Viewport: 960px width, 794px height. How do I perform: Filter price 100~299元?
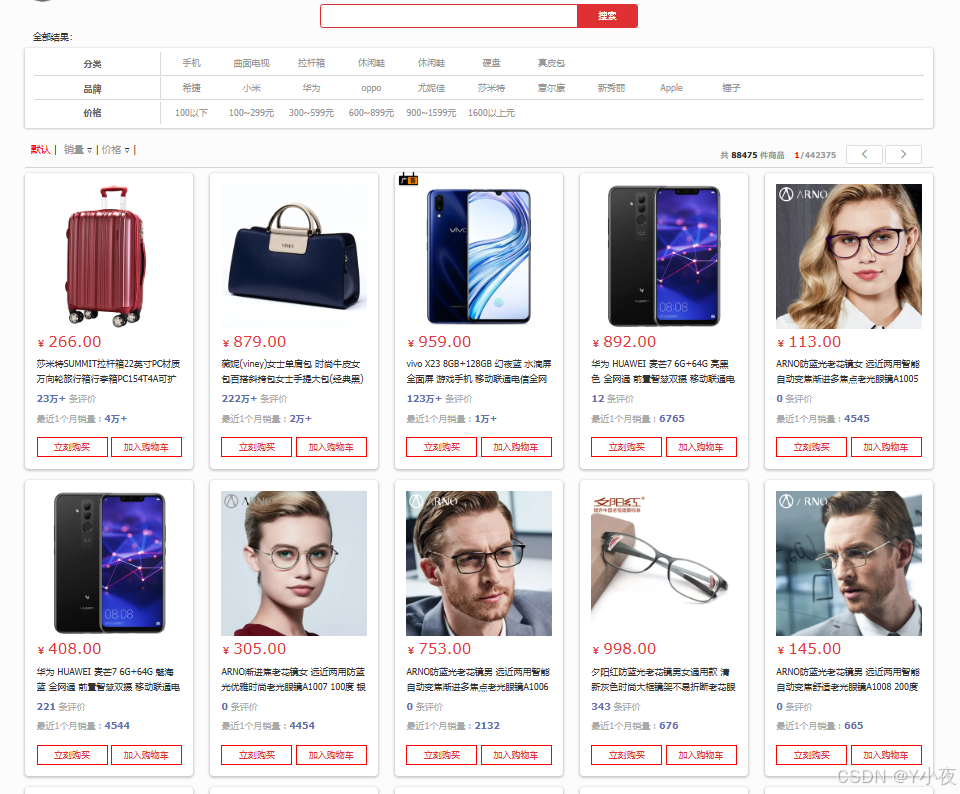(251, 113)
